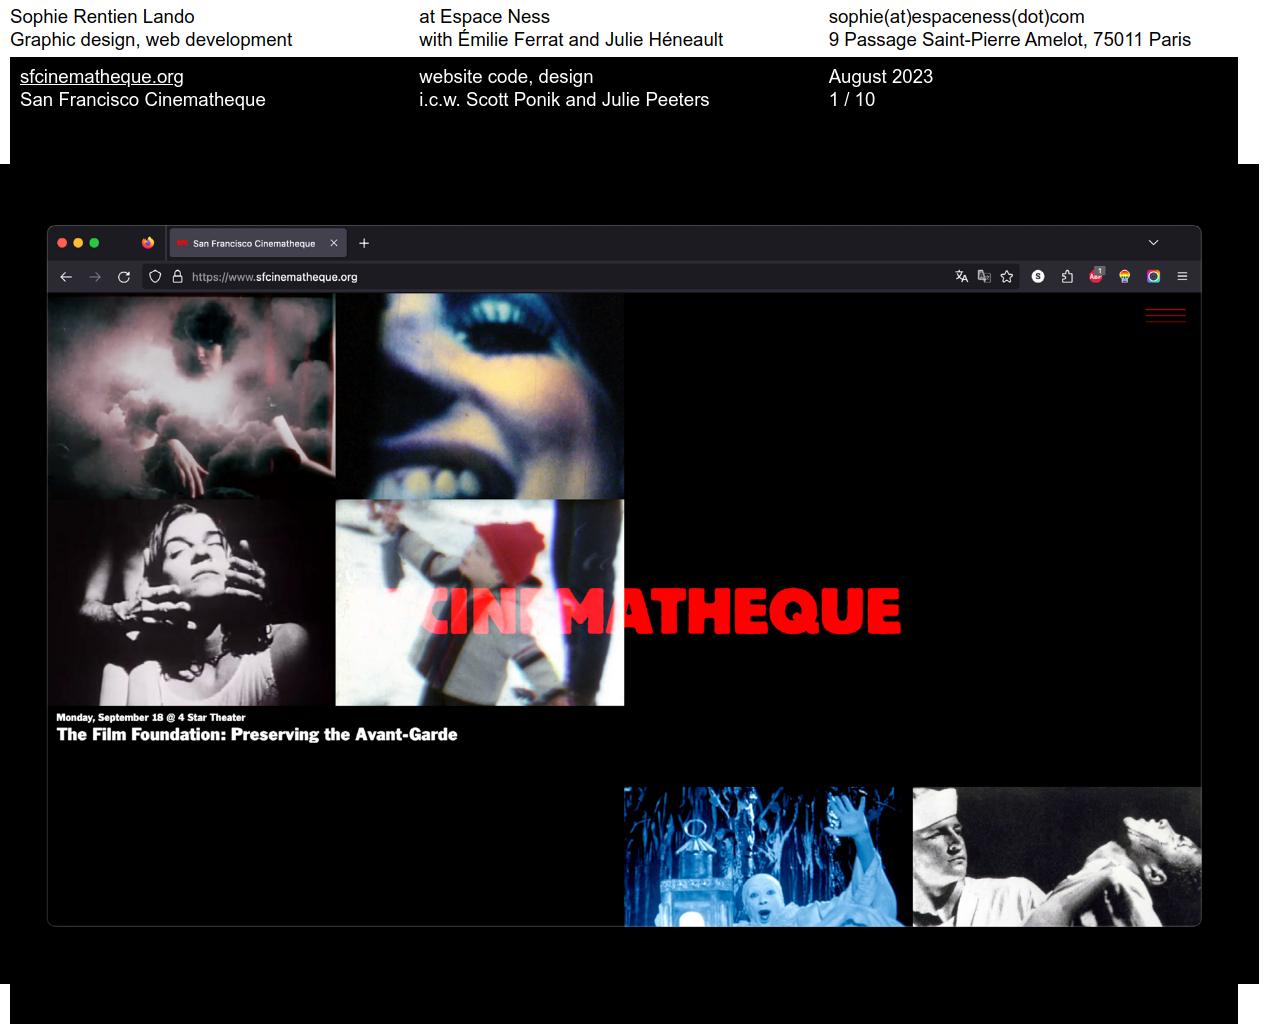Click the rainbow square color extension icon
The image size is (1280, 1024).
click(1154, 277)
